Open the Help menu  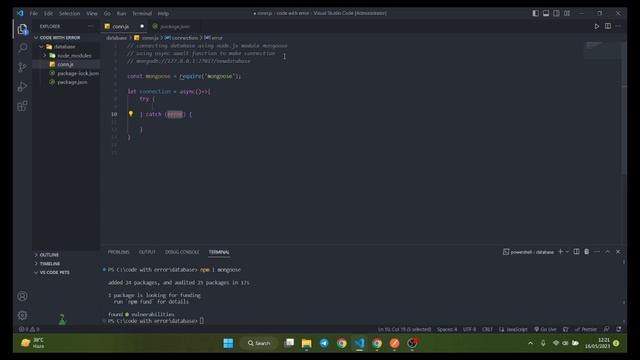(163, 13)
